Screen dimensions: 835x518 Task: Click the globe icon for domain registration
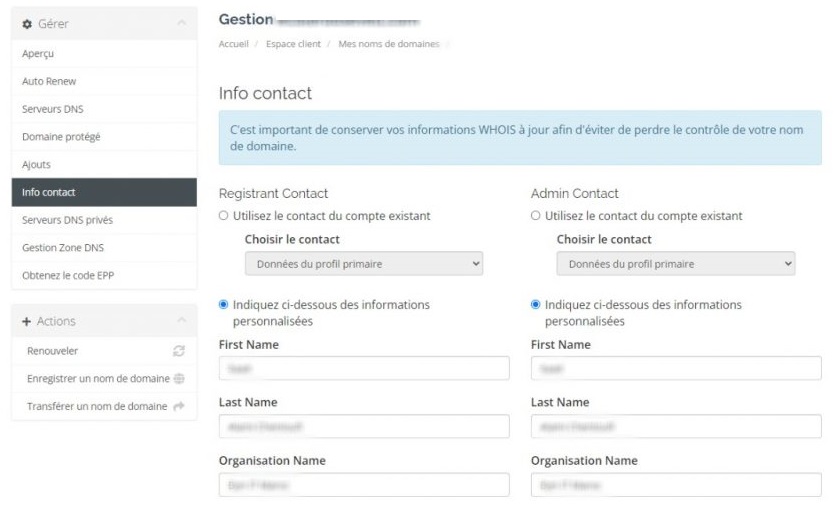(x=179, y=379)
